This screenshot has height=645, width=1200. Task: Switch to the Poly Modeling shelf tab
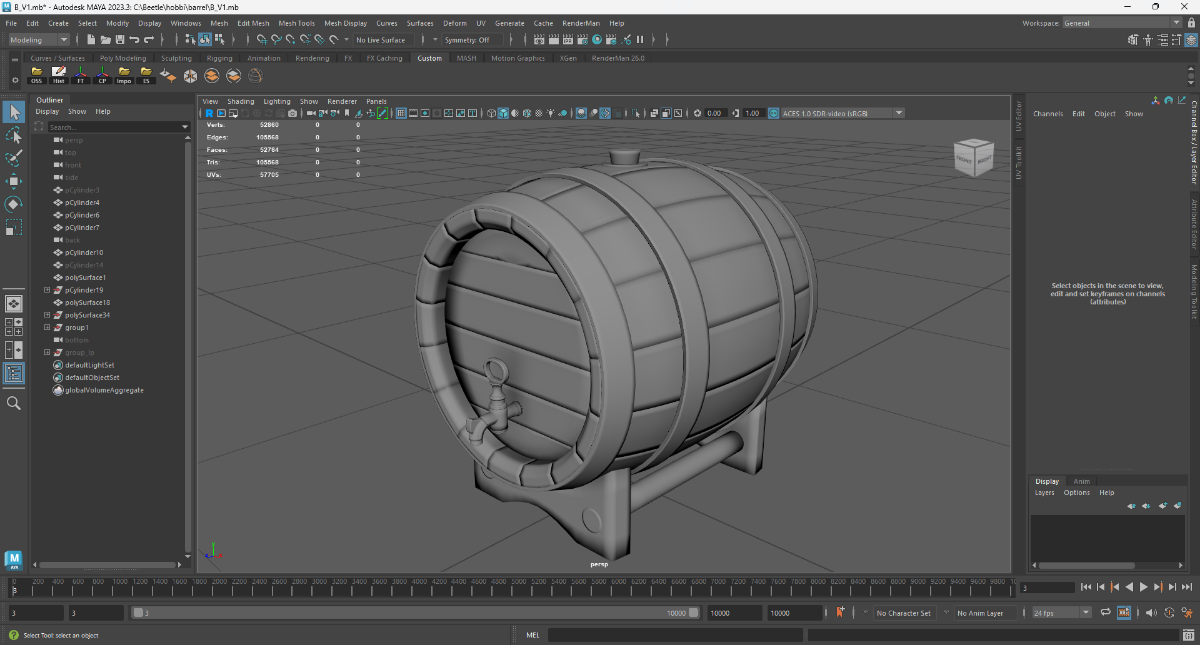click(x=123, y=58)
